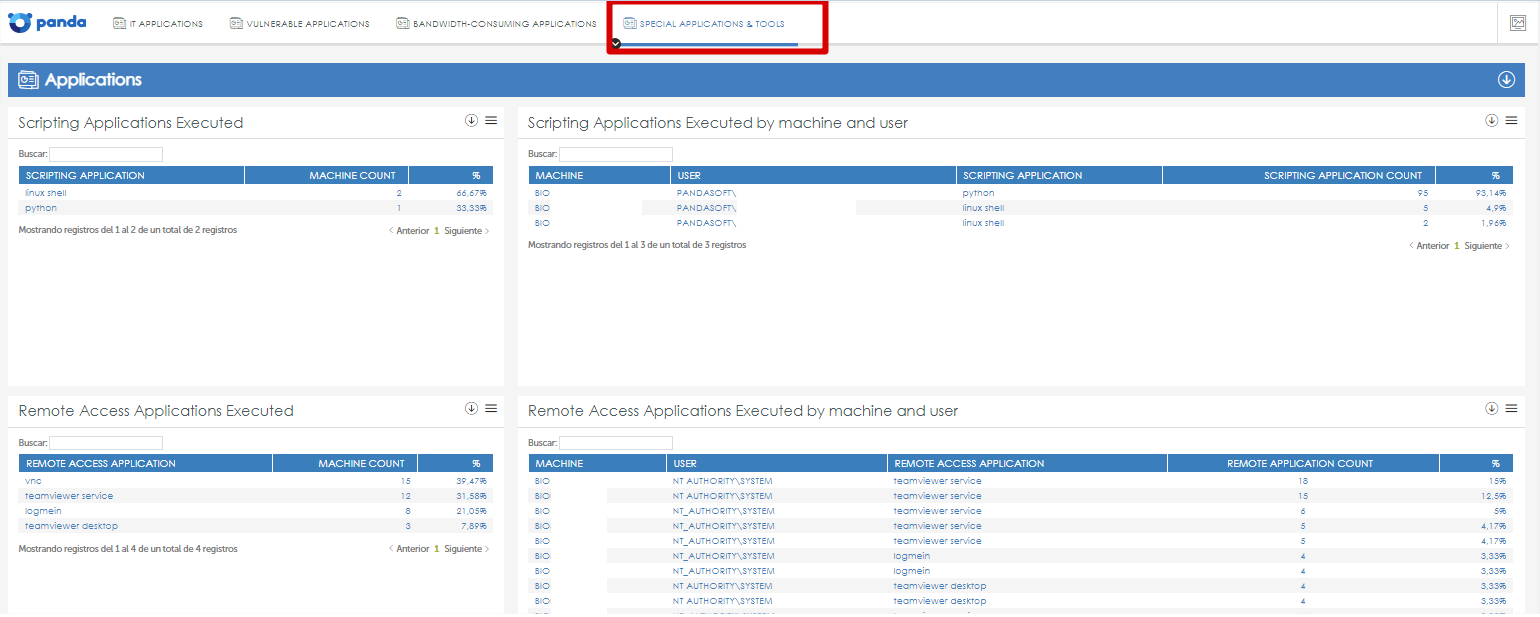The height and width of the screenshot is (617, 1540).
Task: Focus the Buscar field in Scripting Applications Executed
Action: [106, 154]
